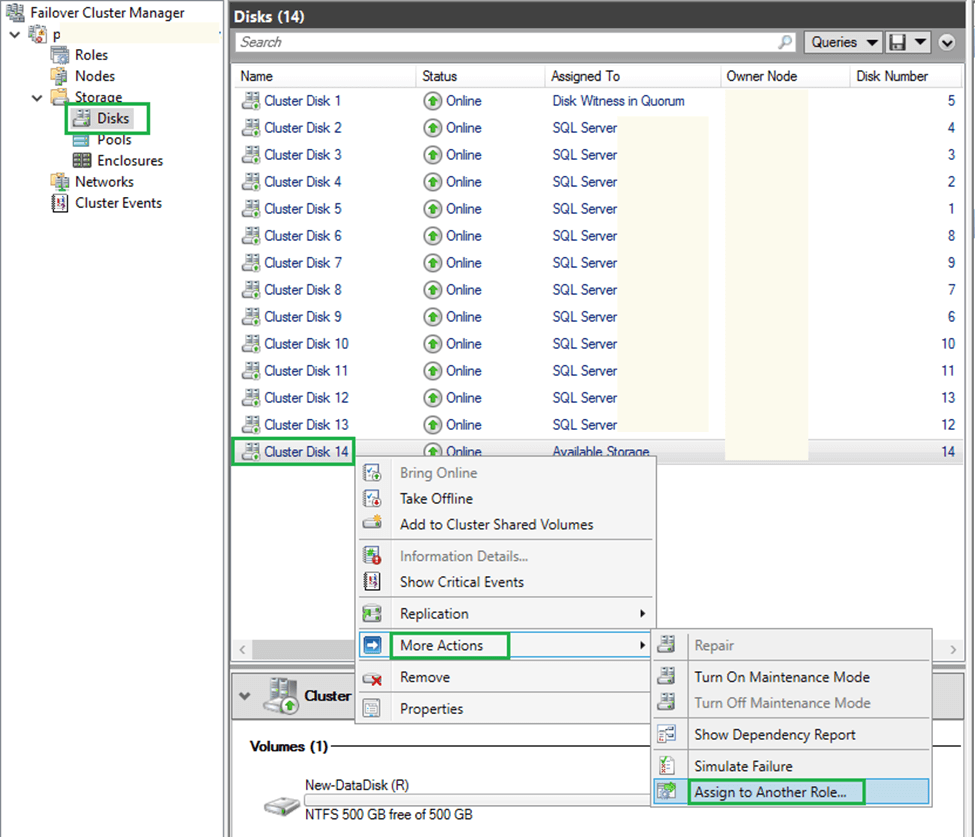
Task: Click the Simulate Failure icon
Action: (667, 765)
